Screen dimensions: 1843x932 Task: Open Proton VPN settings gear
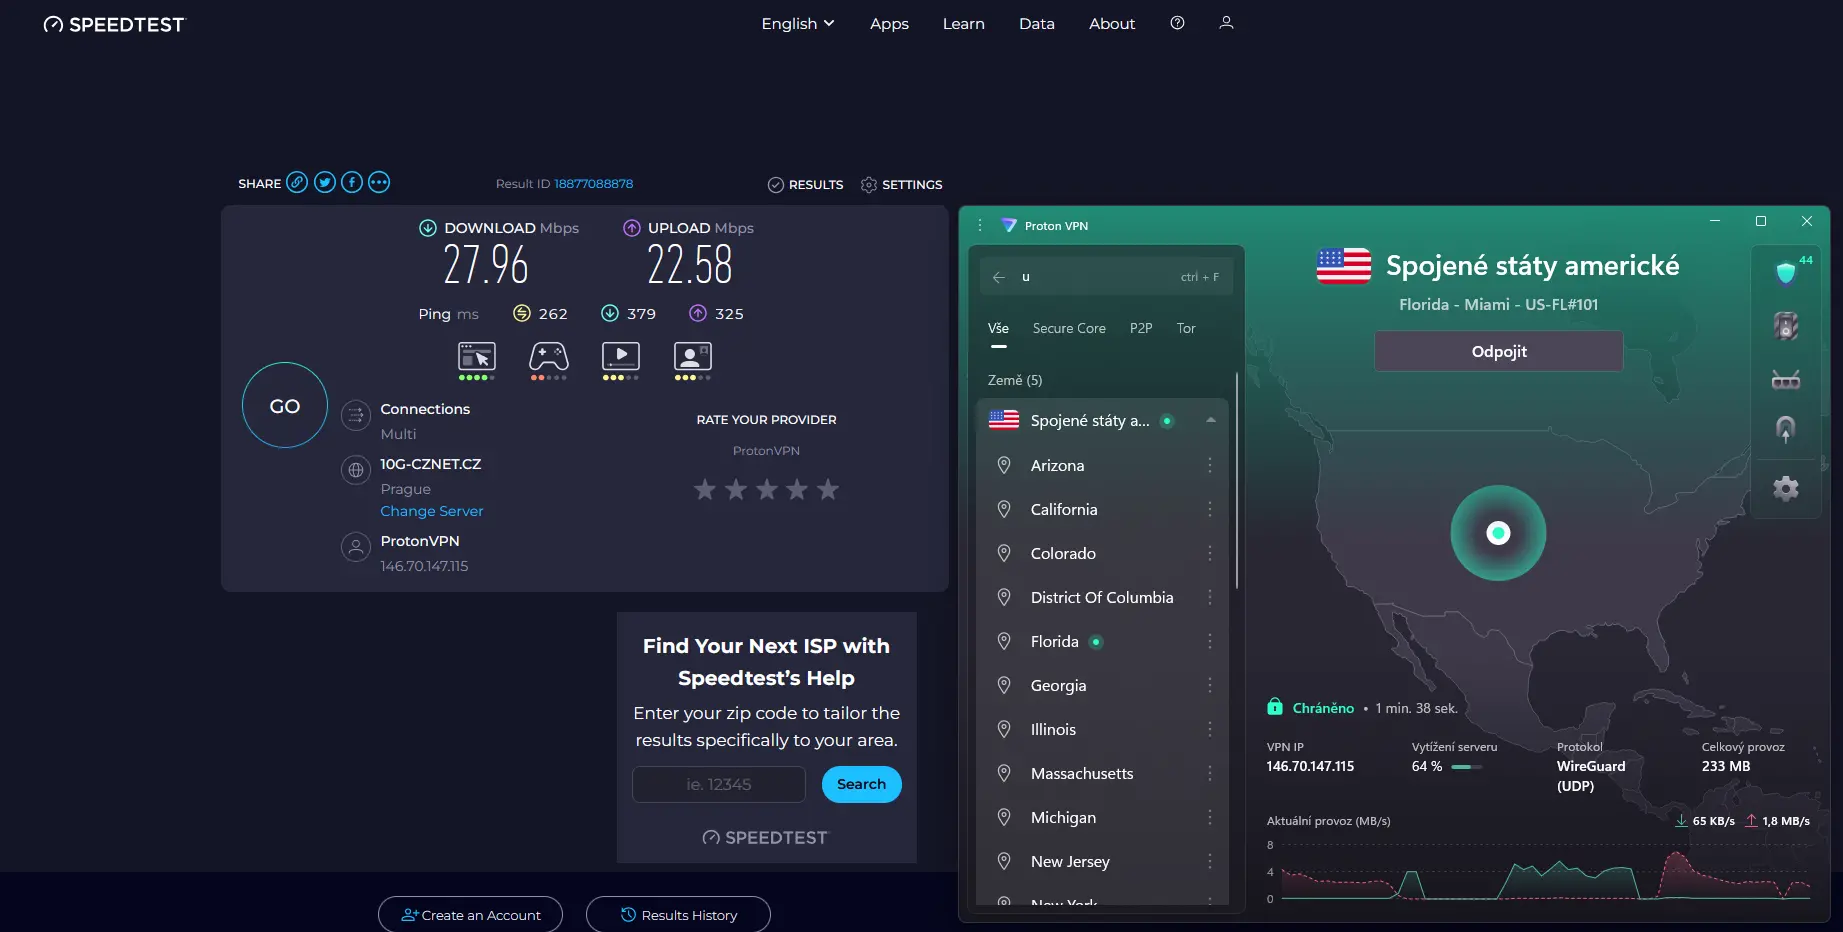(x=1785, y=488)
